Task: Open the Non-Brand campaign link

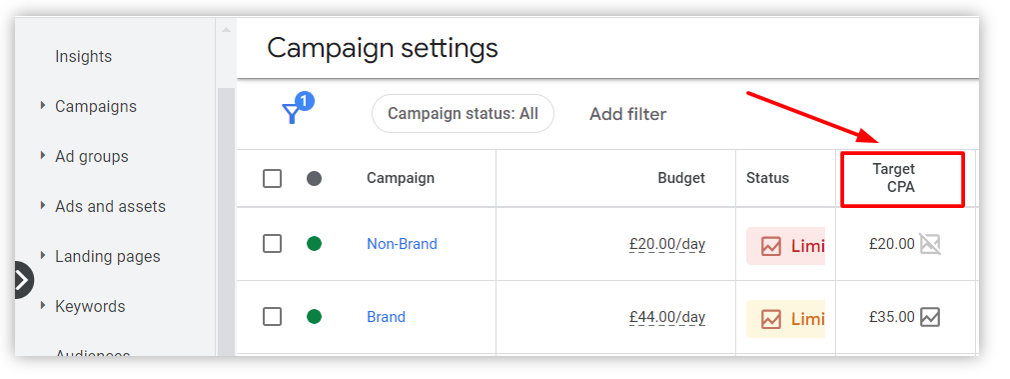Action: pyautogui.click(x=402, y=244)
